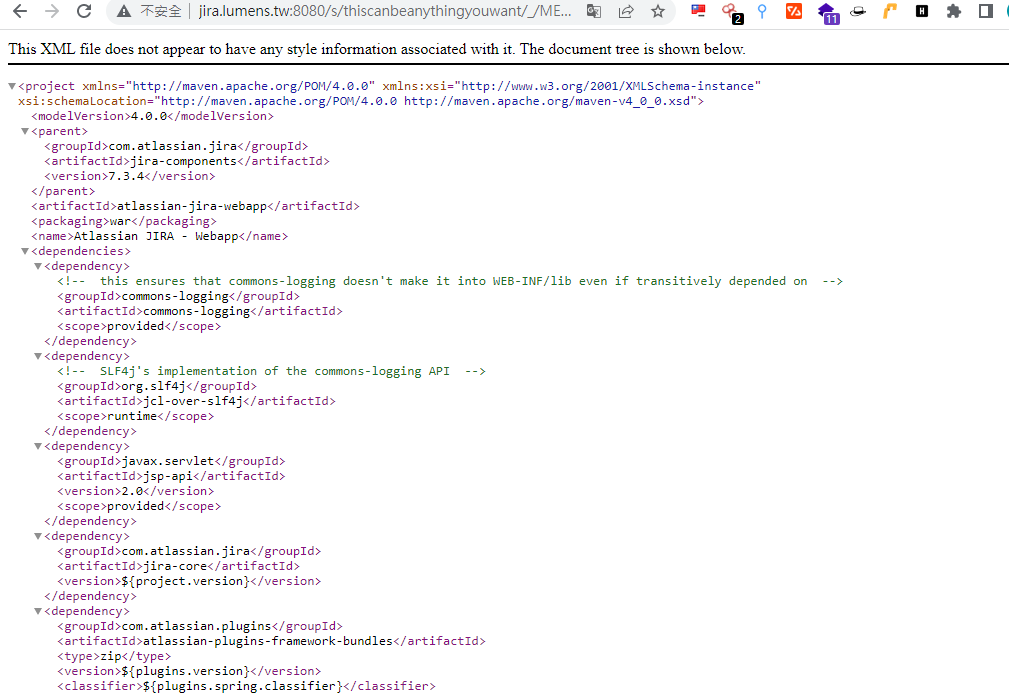Collapse the commons-logging dependency node
The image size is (1009, 696).
click(37, 266)
